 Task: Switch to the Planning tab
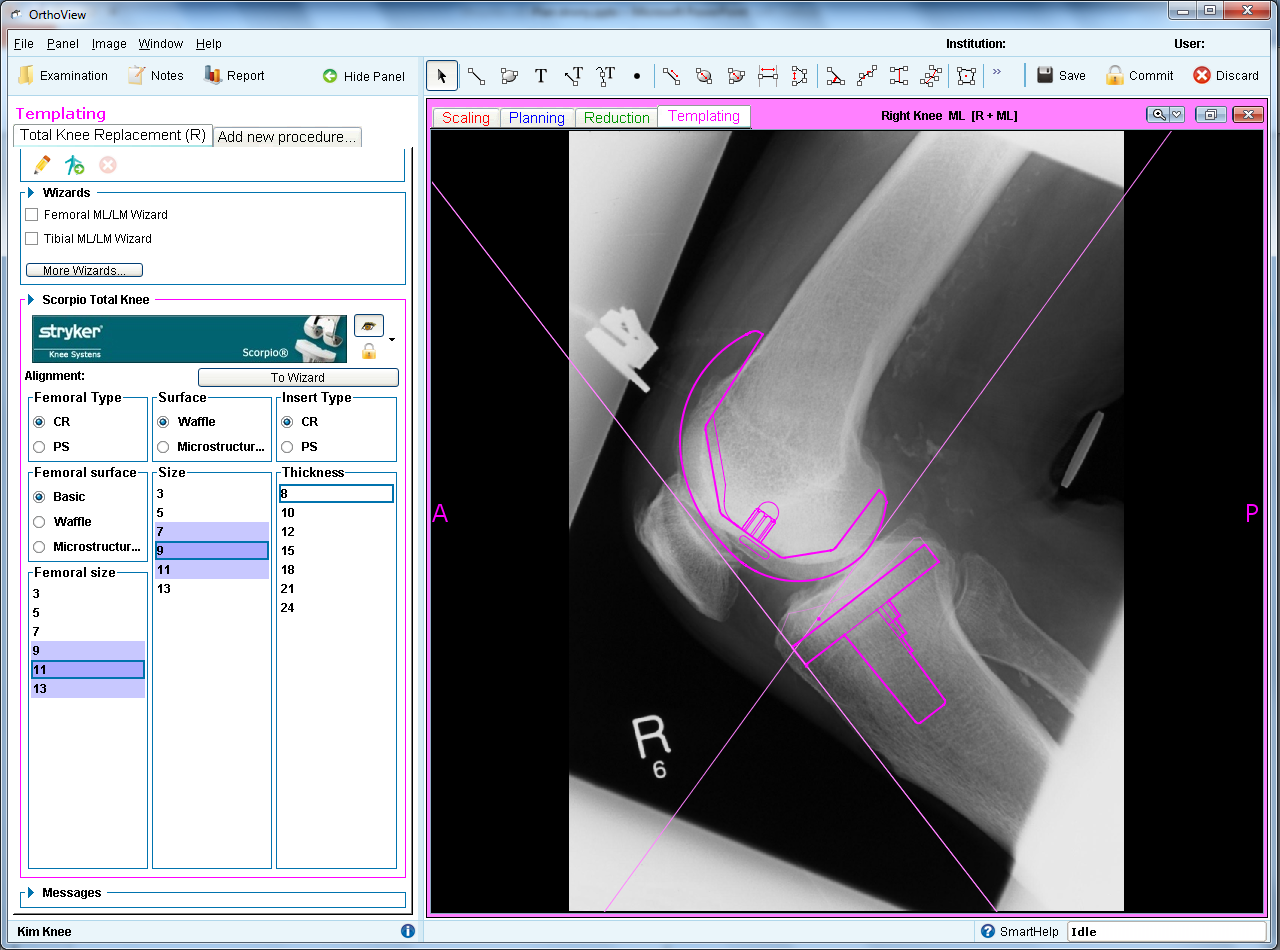pyautogui.click(x=537, y=118)
